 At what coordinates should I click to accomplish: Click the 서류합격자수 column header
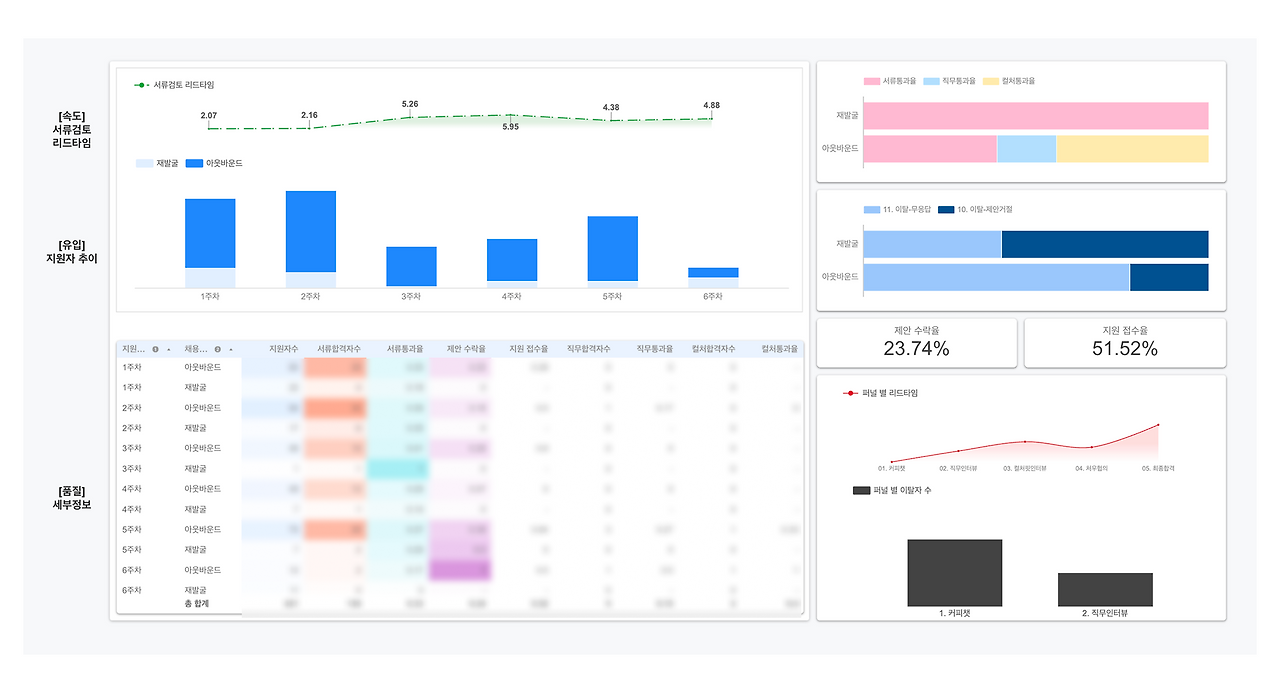339,349
